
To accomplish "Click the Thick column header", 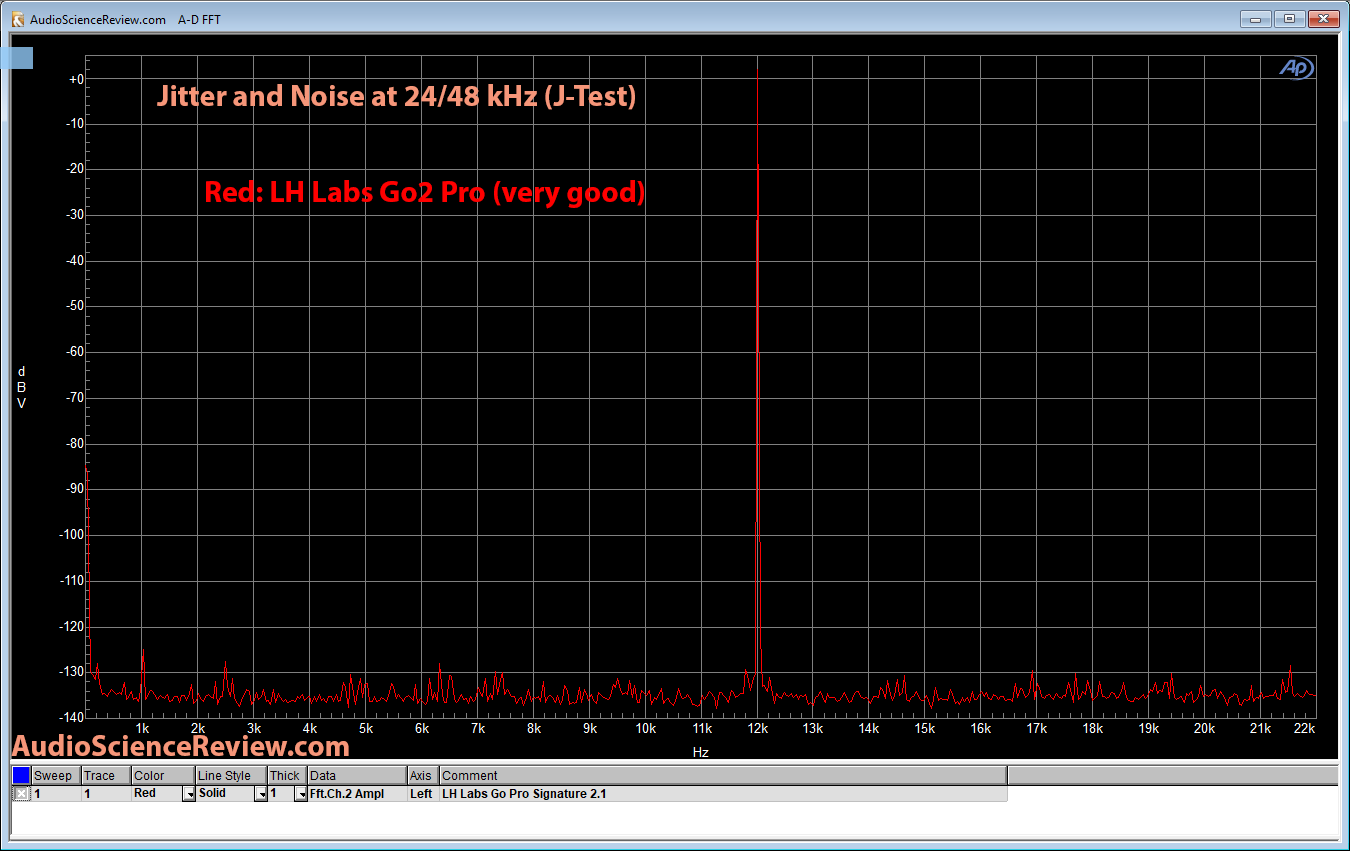I will [288, 775].
